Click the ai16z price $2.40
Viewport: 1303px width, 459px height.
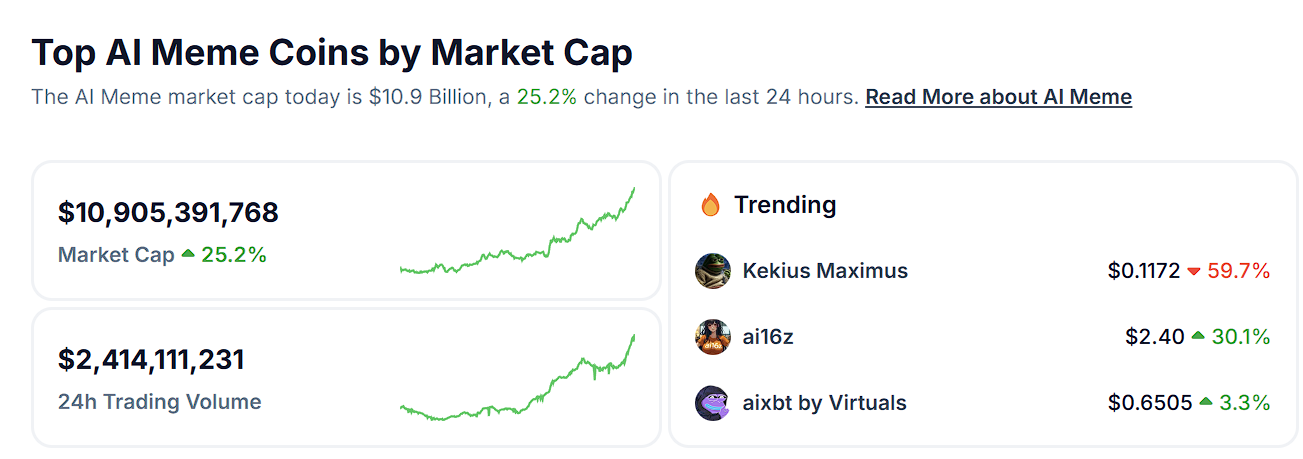(x=1154, y=337)
